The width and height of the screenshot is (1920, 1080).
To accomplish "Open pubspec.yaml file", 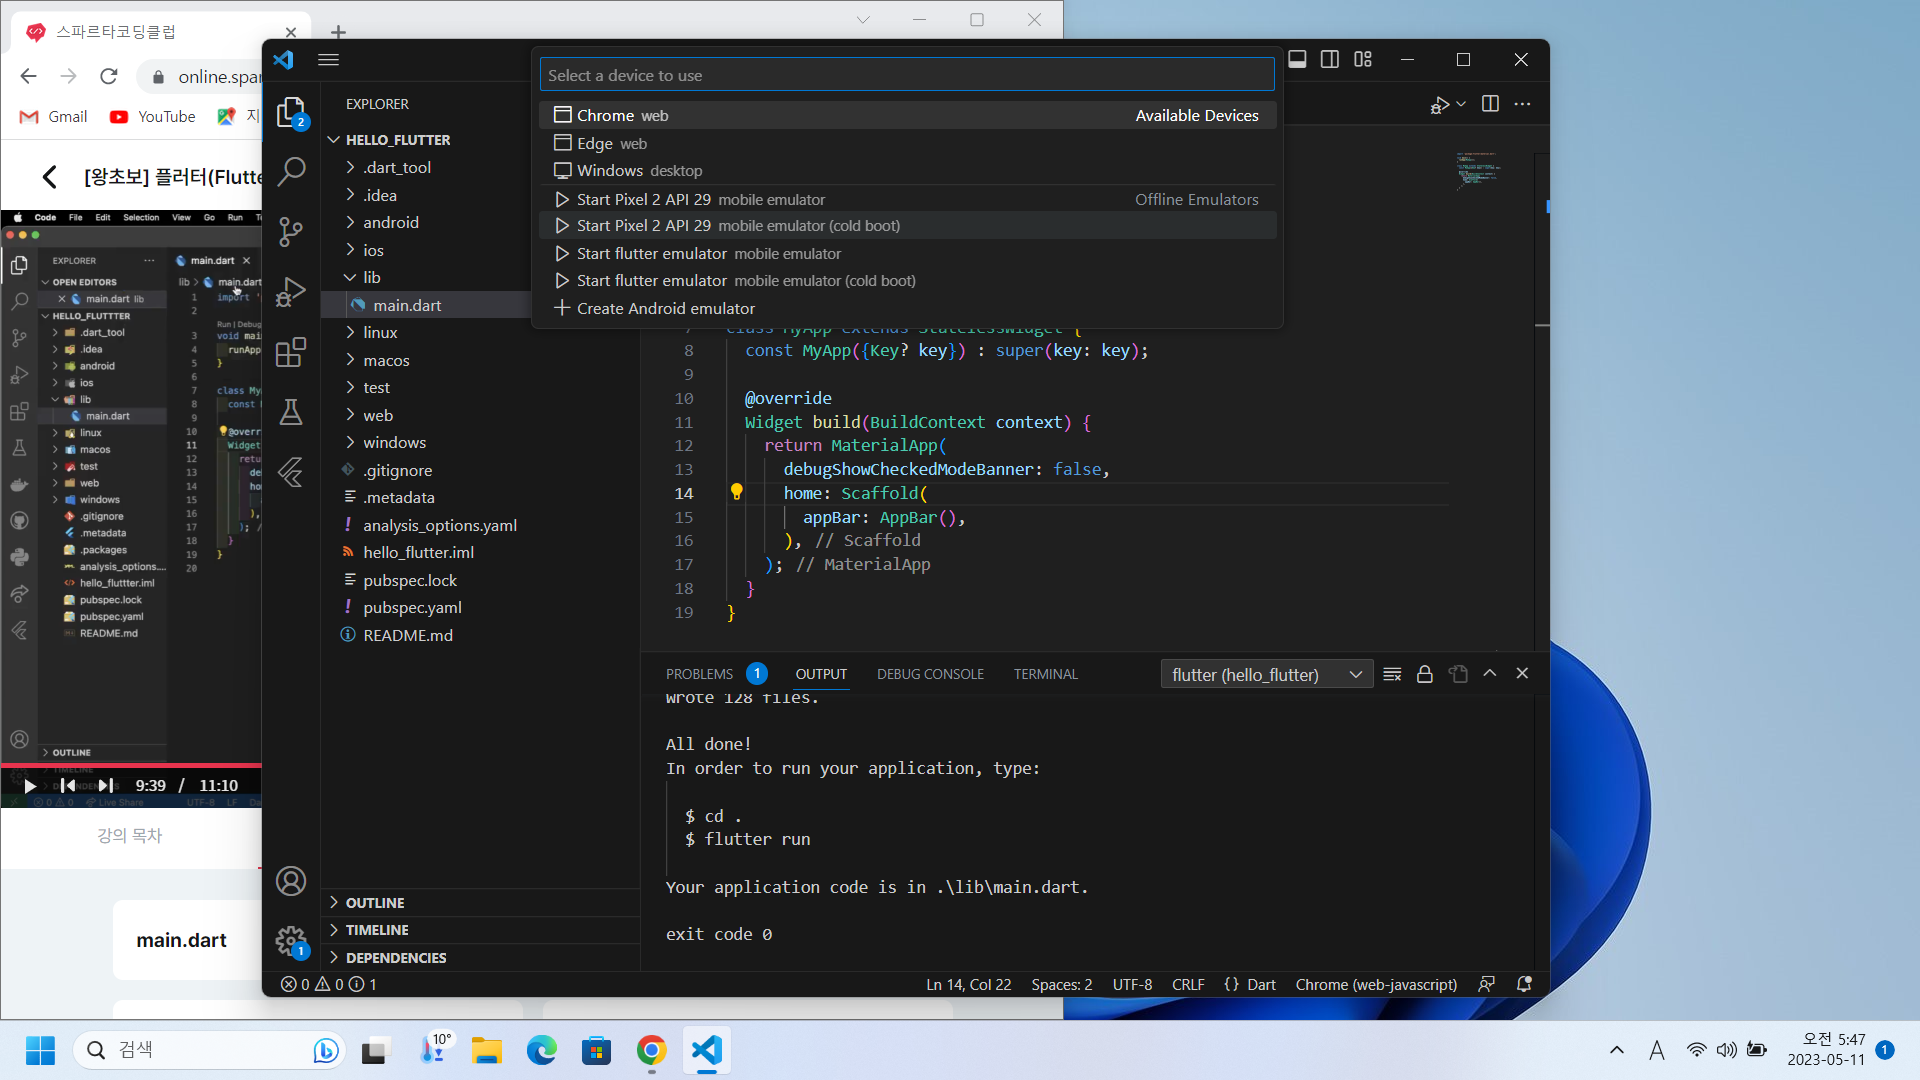I will [412, 607].
